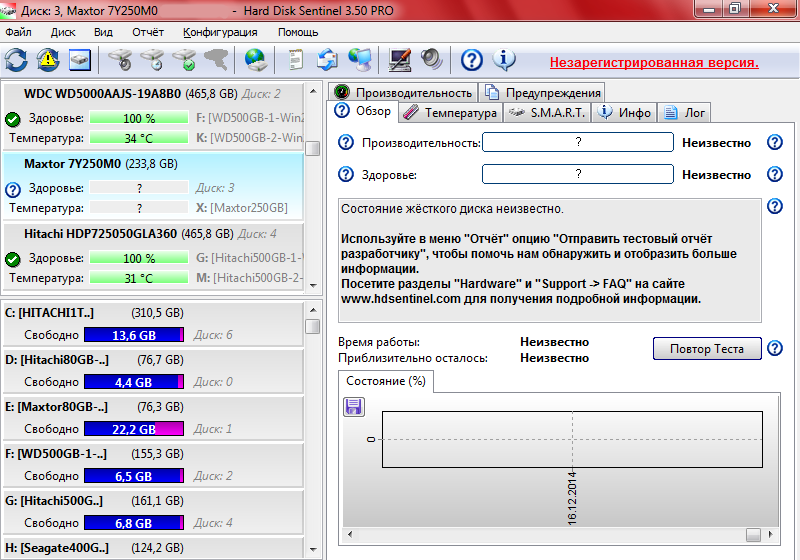Image resolution: width=800 pixels, height=560 pixels.
Task: Select the Обзор tab
Action: (x=363, y=111)
